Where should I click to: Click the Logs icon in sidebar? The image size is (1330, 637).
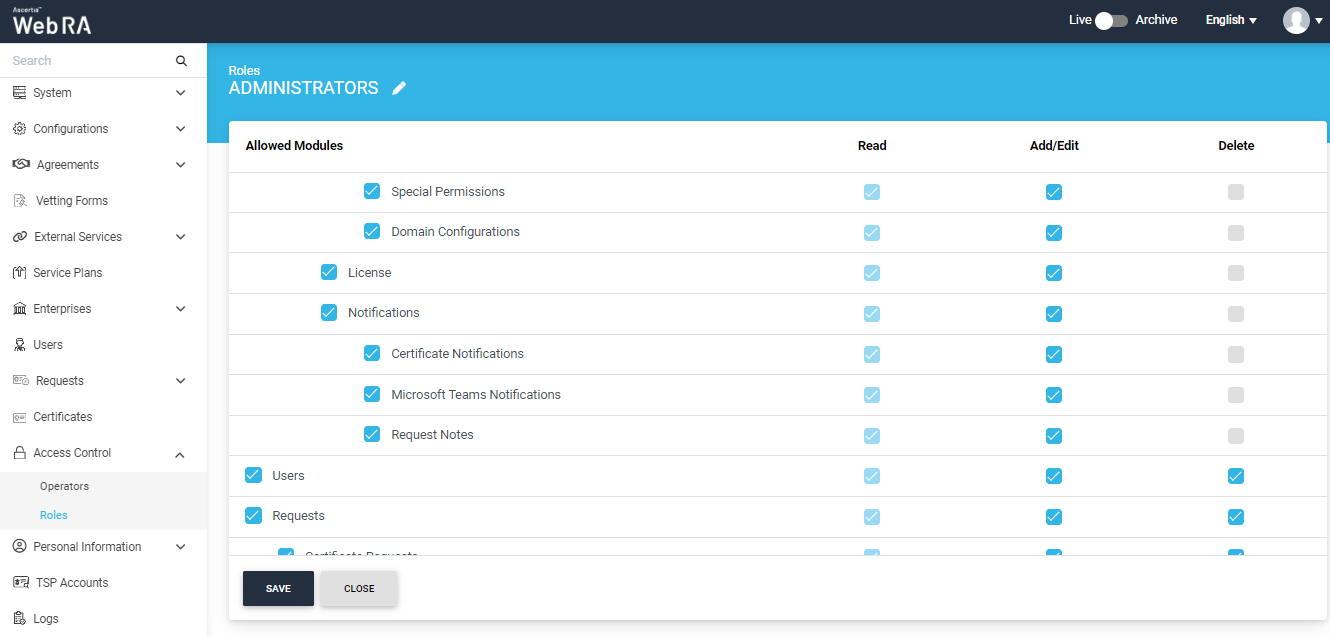[19, 619]
